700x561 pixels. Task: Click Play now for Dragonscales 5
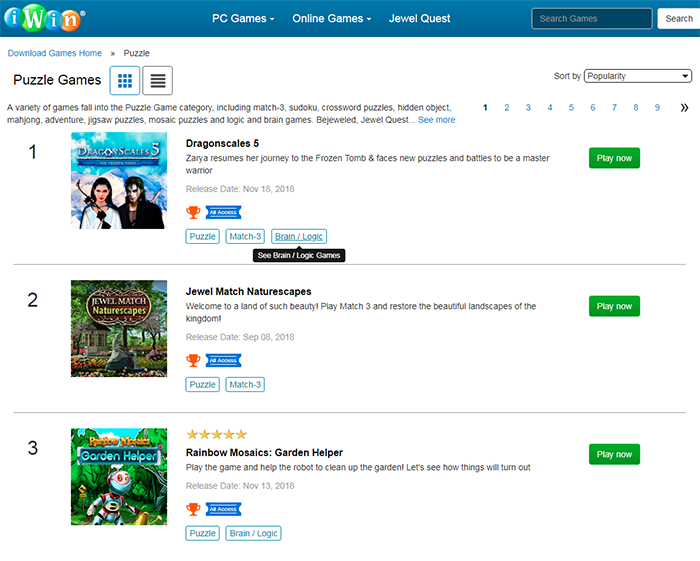tap(614, 158)
